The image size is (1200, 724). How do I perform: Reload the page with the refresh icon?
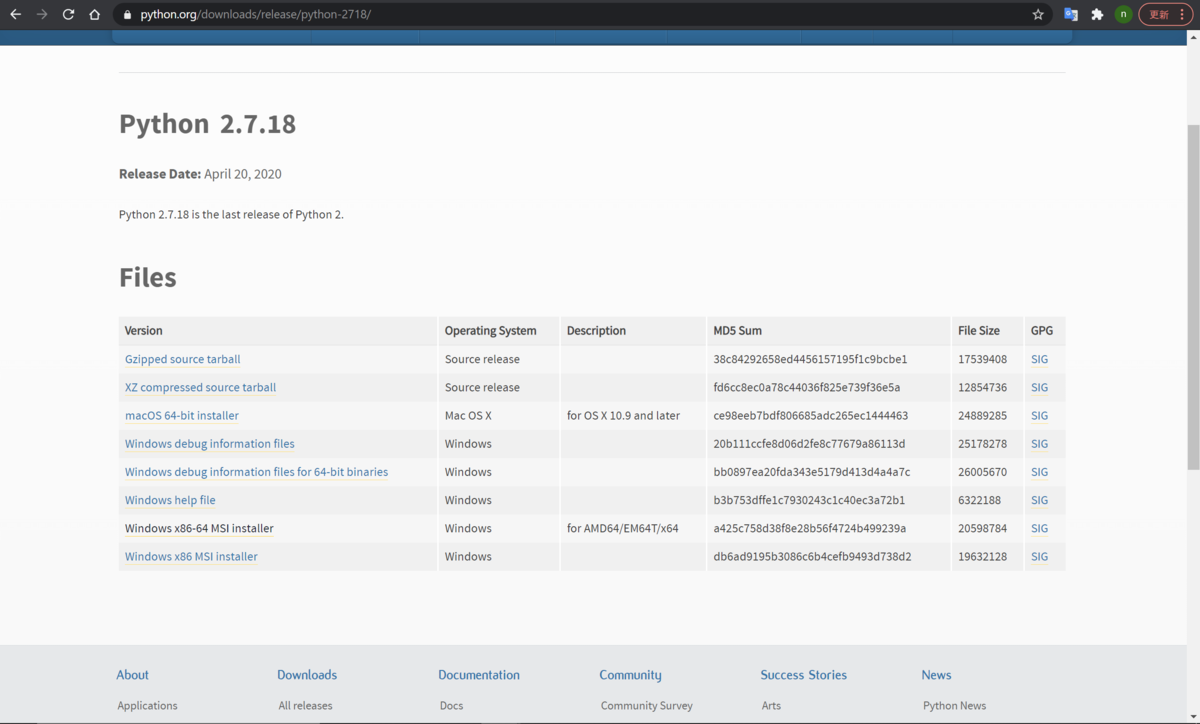[x=68, y=14]
